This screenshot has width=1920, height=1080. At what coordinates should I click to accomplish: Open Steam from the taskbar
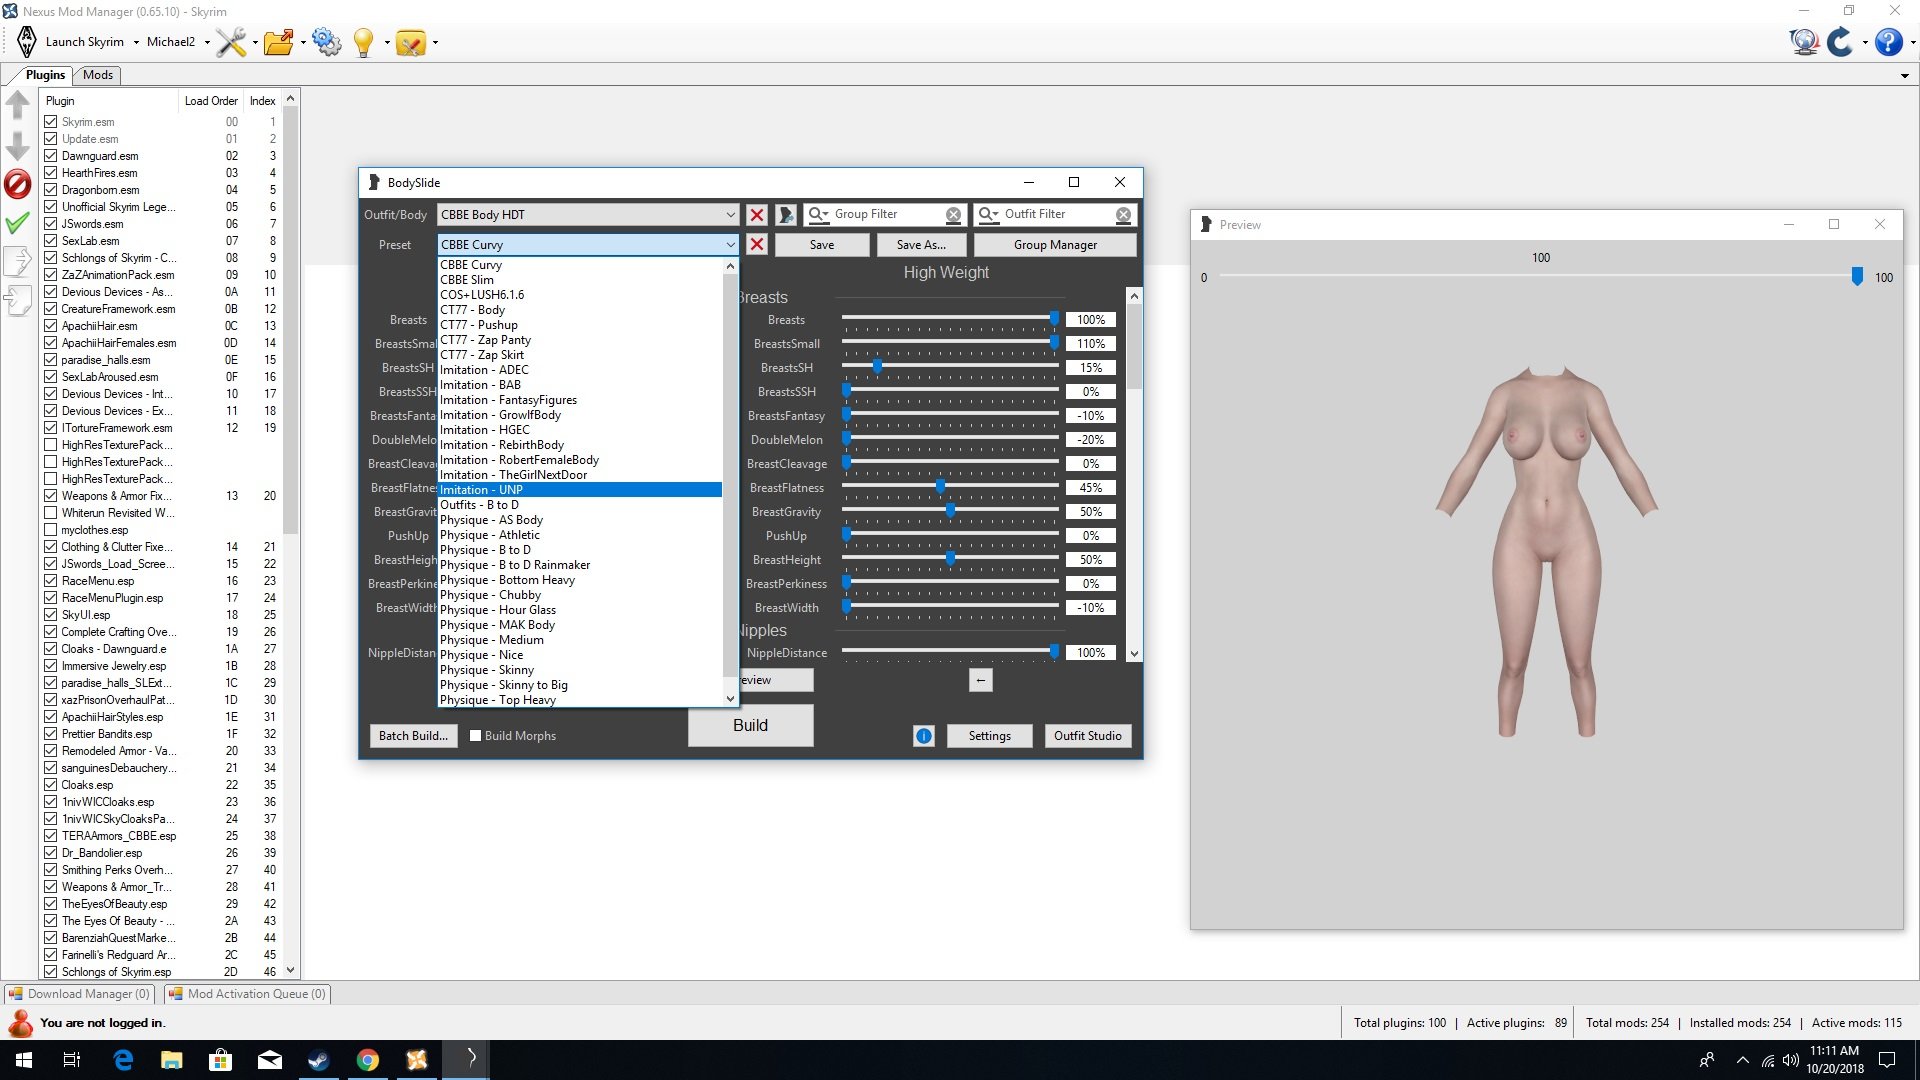[x=319, y=1060]
